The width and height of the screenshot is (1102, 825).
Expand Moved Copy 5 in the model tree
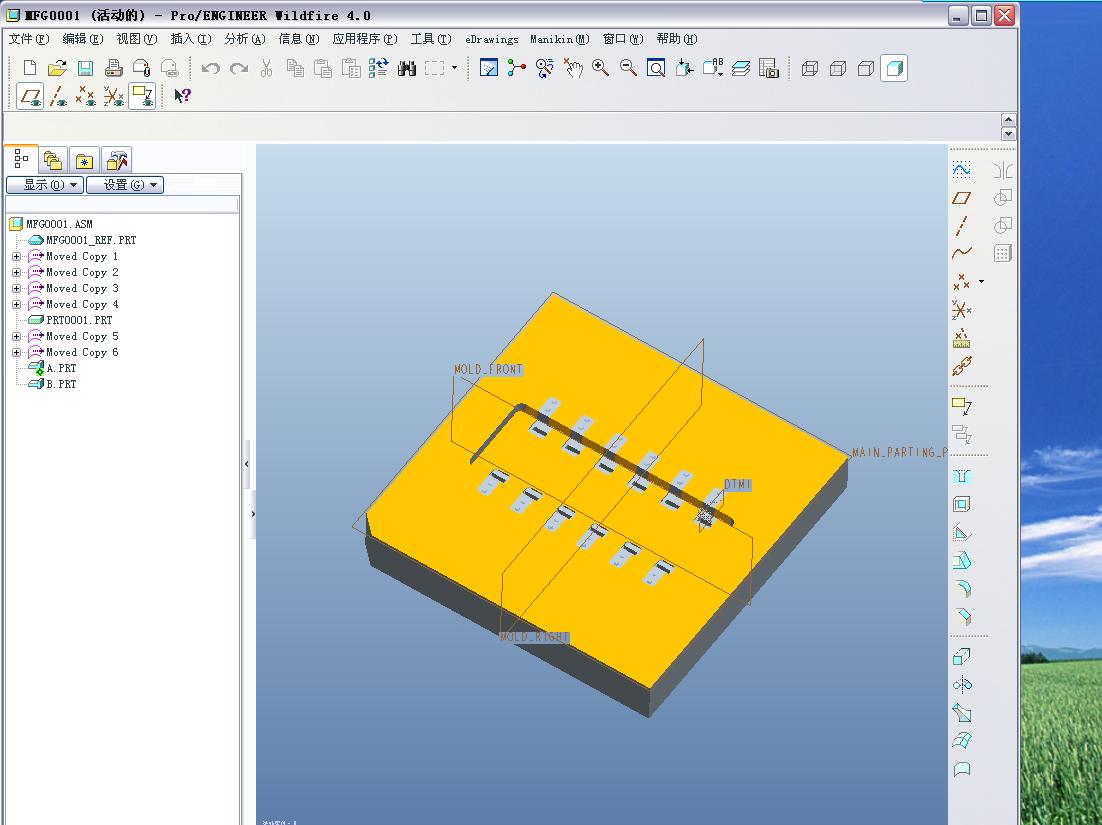click(x=16, y=337)
